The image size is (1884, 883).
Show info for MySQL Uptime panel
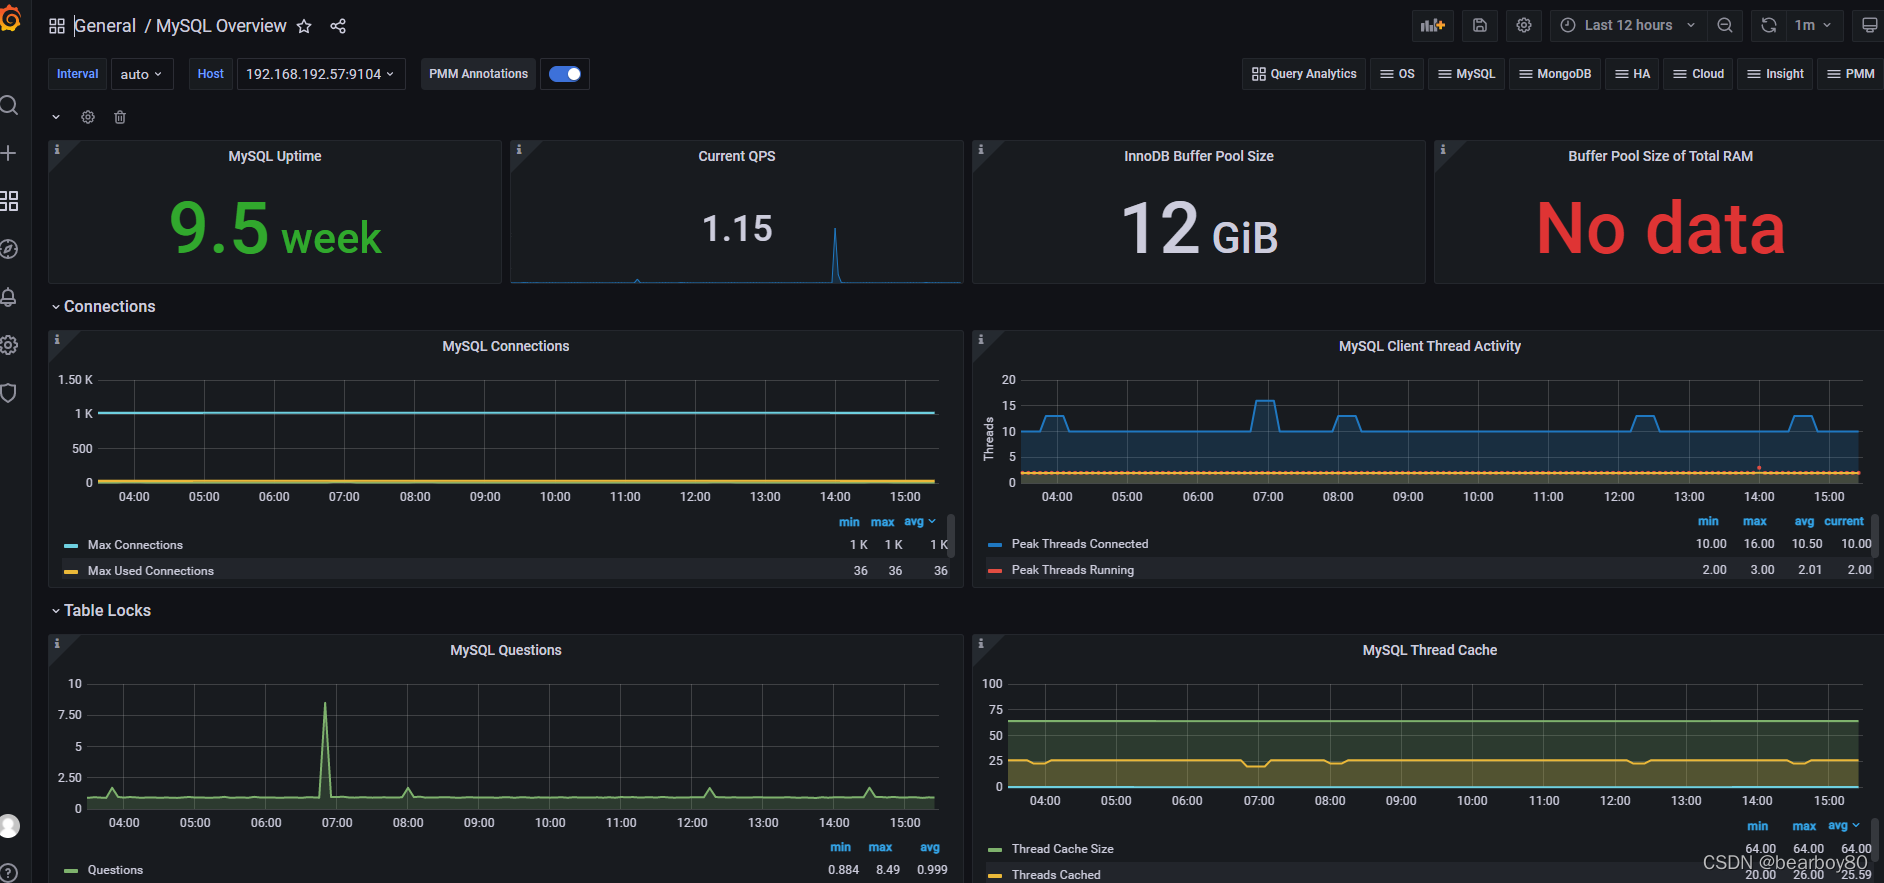pyautogui.click(x=57, y=149)
